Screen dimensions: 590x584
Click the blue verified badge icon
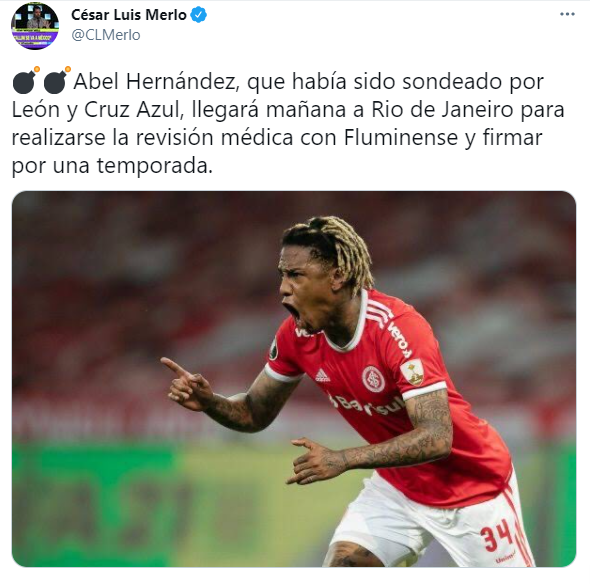[198, 15]
